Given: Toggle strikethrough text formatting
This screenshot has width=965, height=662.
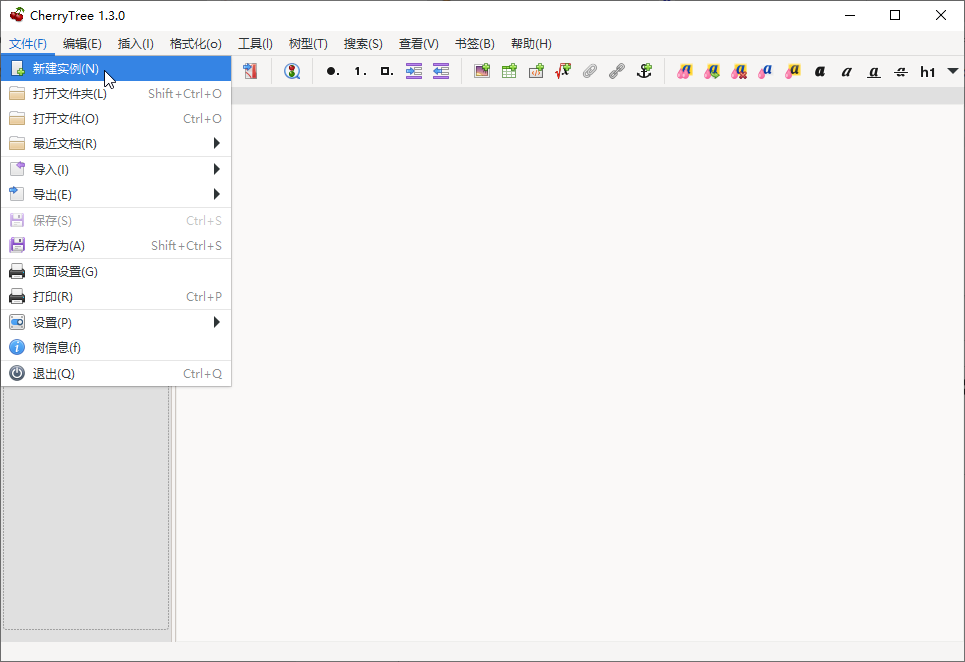Looking at the screenshot, I should pyautogui.click(x=900, y=72).
